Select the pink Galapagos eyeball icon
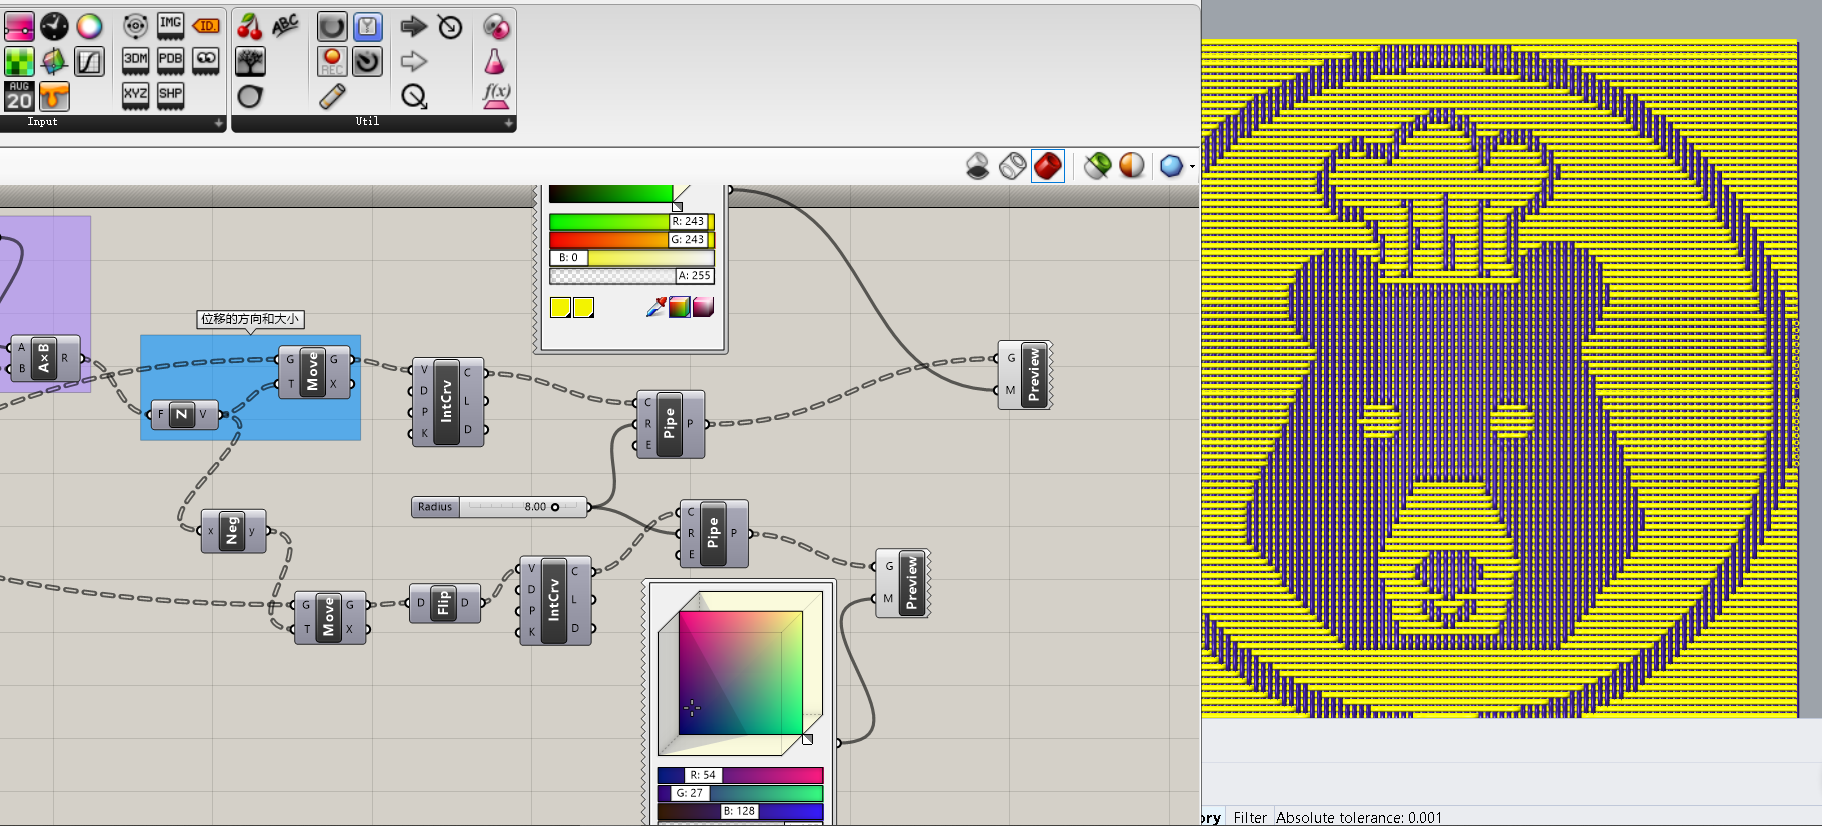 (x=496, y=26)
